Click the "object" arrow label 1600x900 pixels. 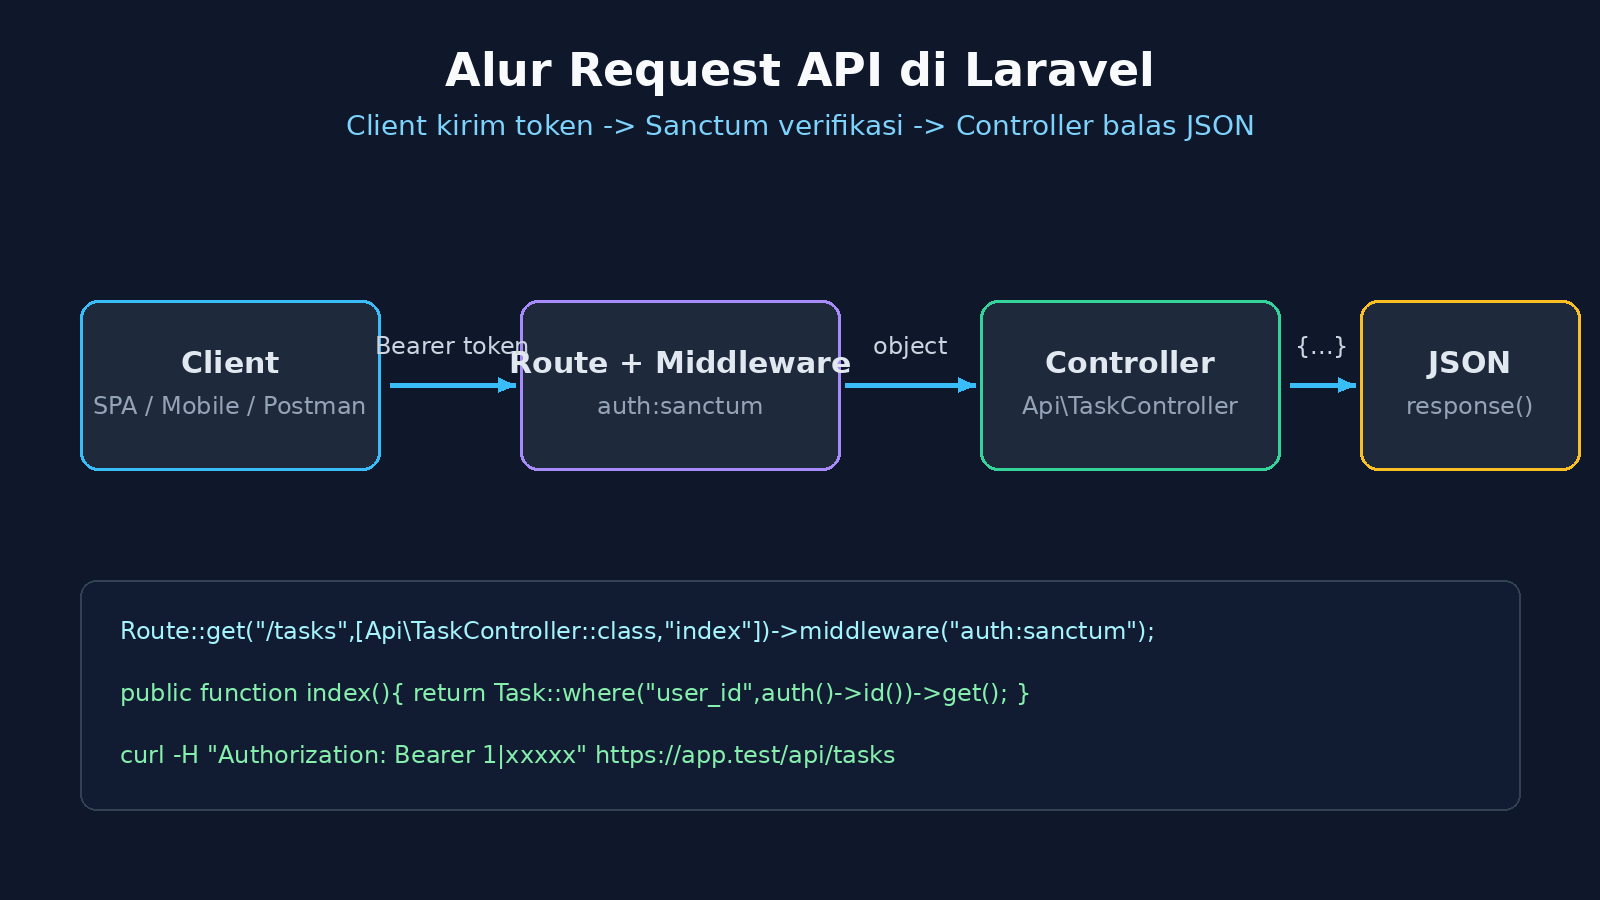[x=910, y=347]
